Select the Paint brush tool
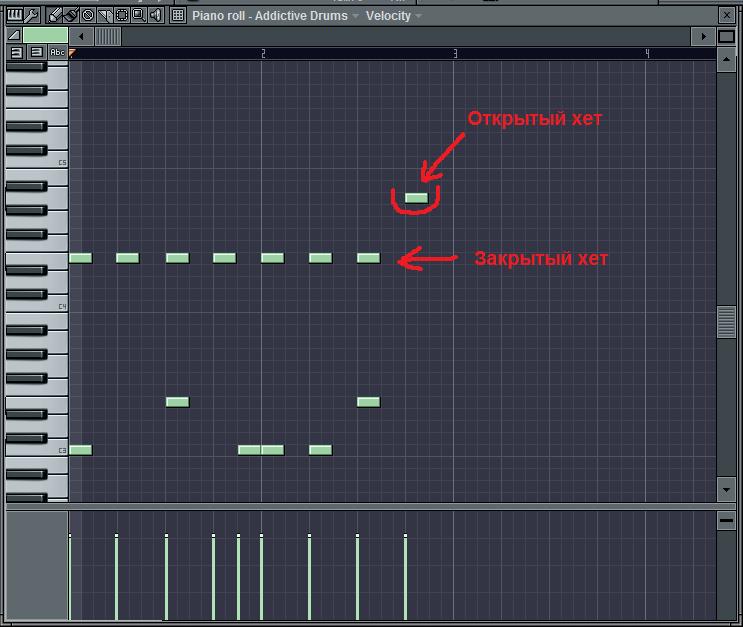Viewport: 743px width, 627px height. 71,15
